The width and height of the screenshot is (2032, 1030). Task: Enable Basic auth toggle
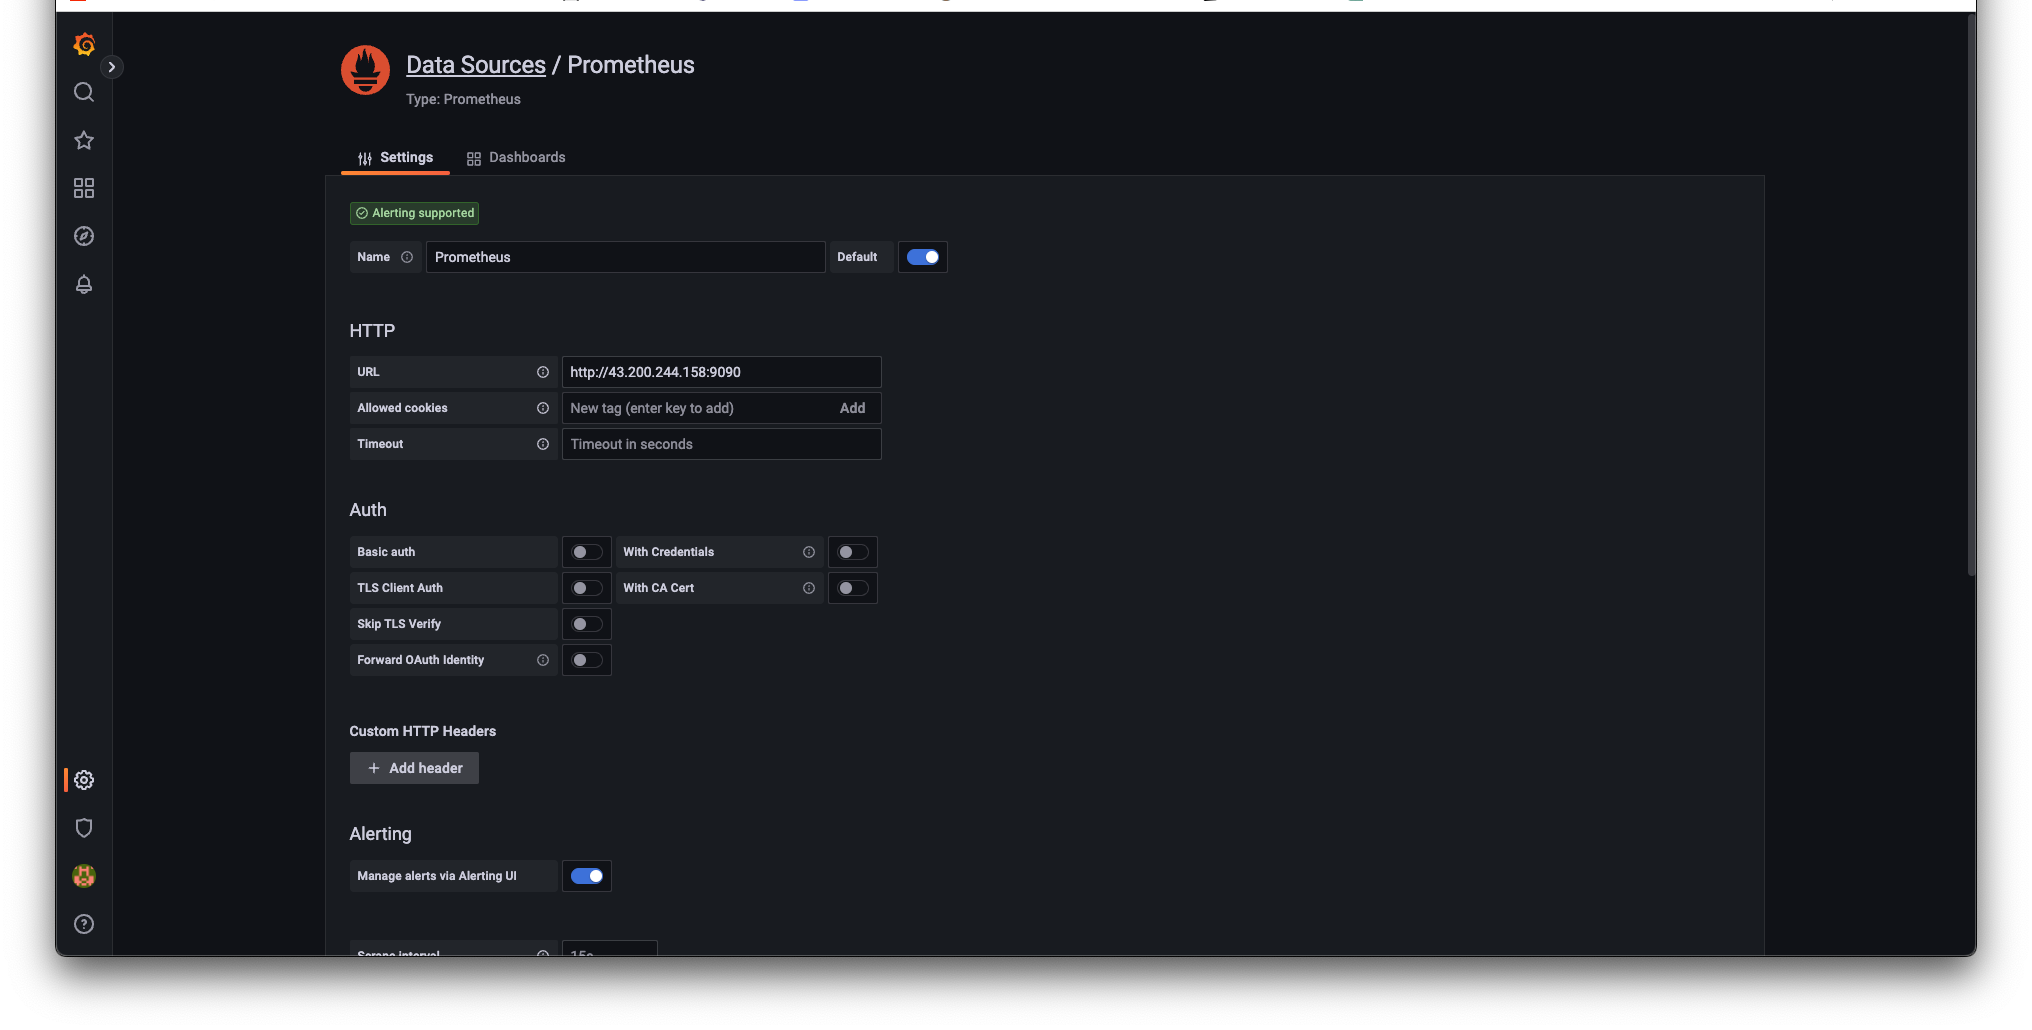point(587,552)
